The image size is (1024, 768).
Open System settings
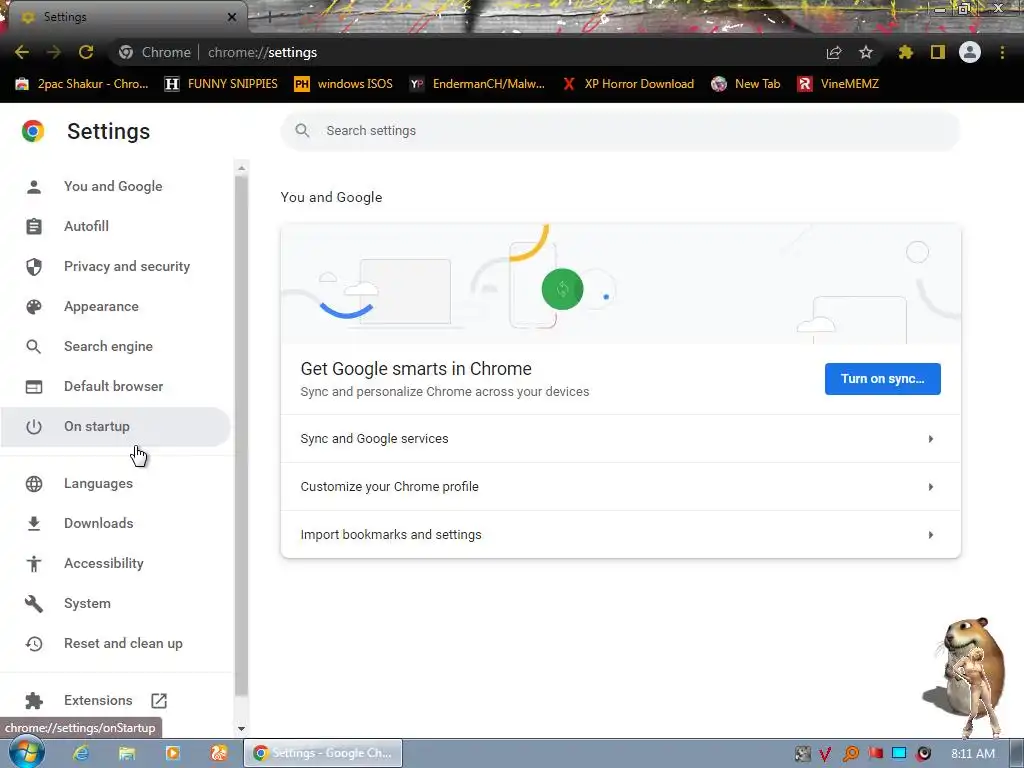pyautogui.click(x=115, y=603)
